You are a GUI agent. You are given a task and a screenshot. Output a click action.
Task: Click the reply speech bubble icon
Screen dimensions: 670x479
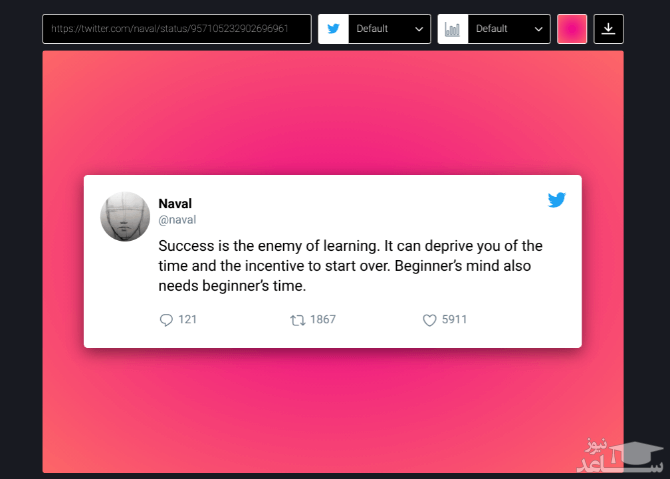[x=166, y=320]
